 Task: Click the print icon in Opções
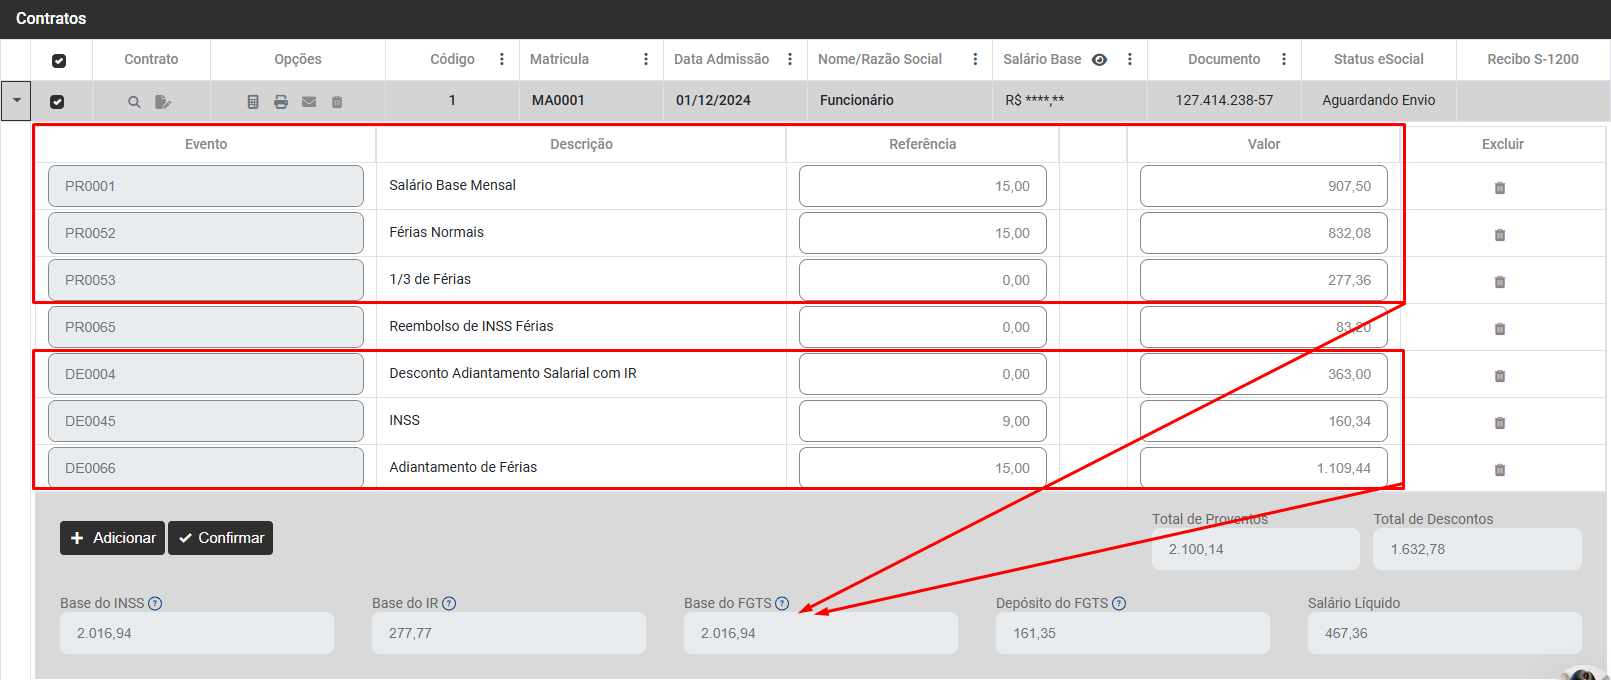coord(281,102)
